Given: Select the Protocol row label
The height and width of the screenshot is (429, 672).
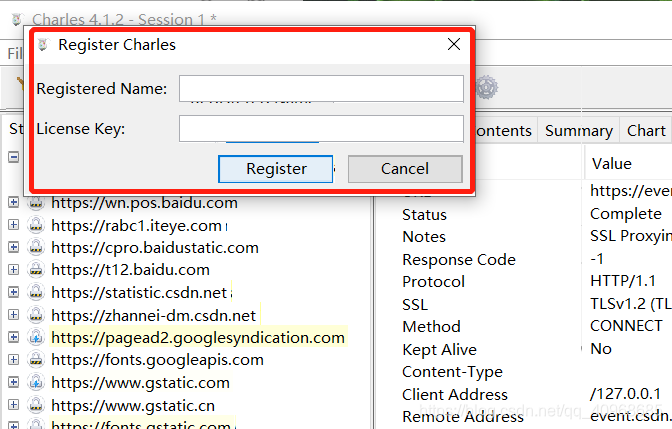Looking at the screenshot, I should (433, 282).
